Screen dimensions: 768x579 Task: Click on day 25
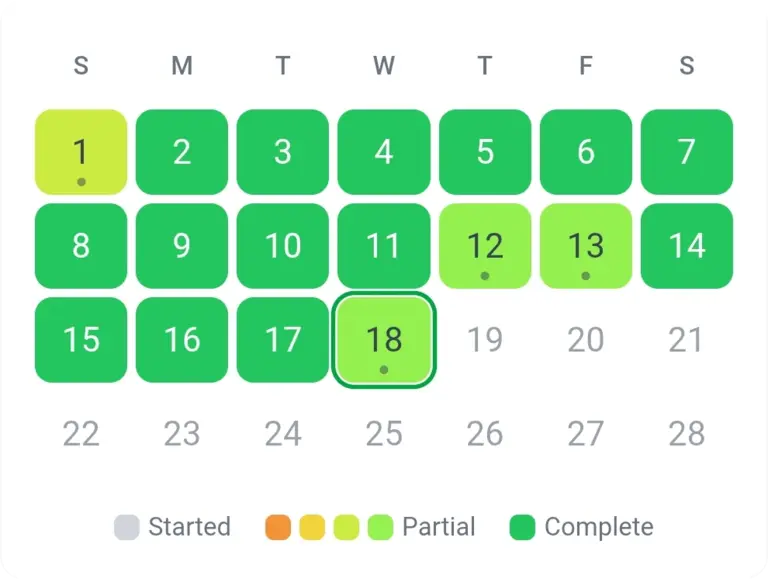(x=384, y=434)
